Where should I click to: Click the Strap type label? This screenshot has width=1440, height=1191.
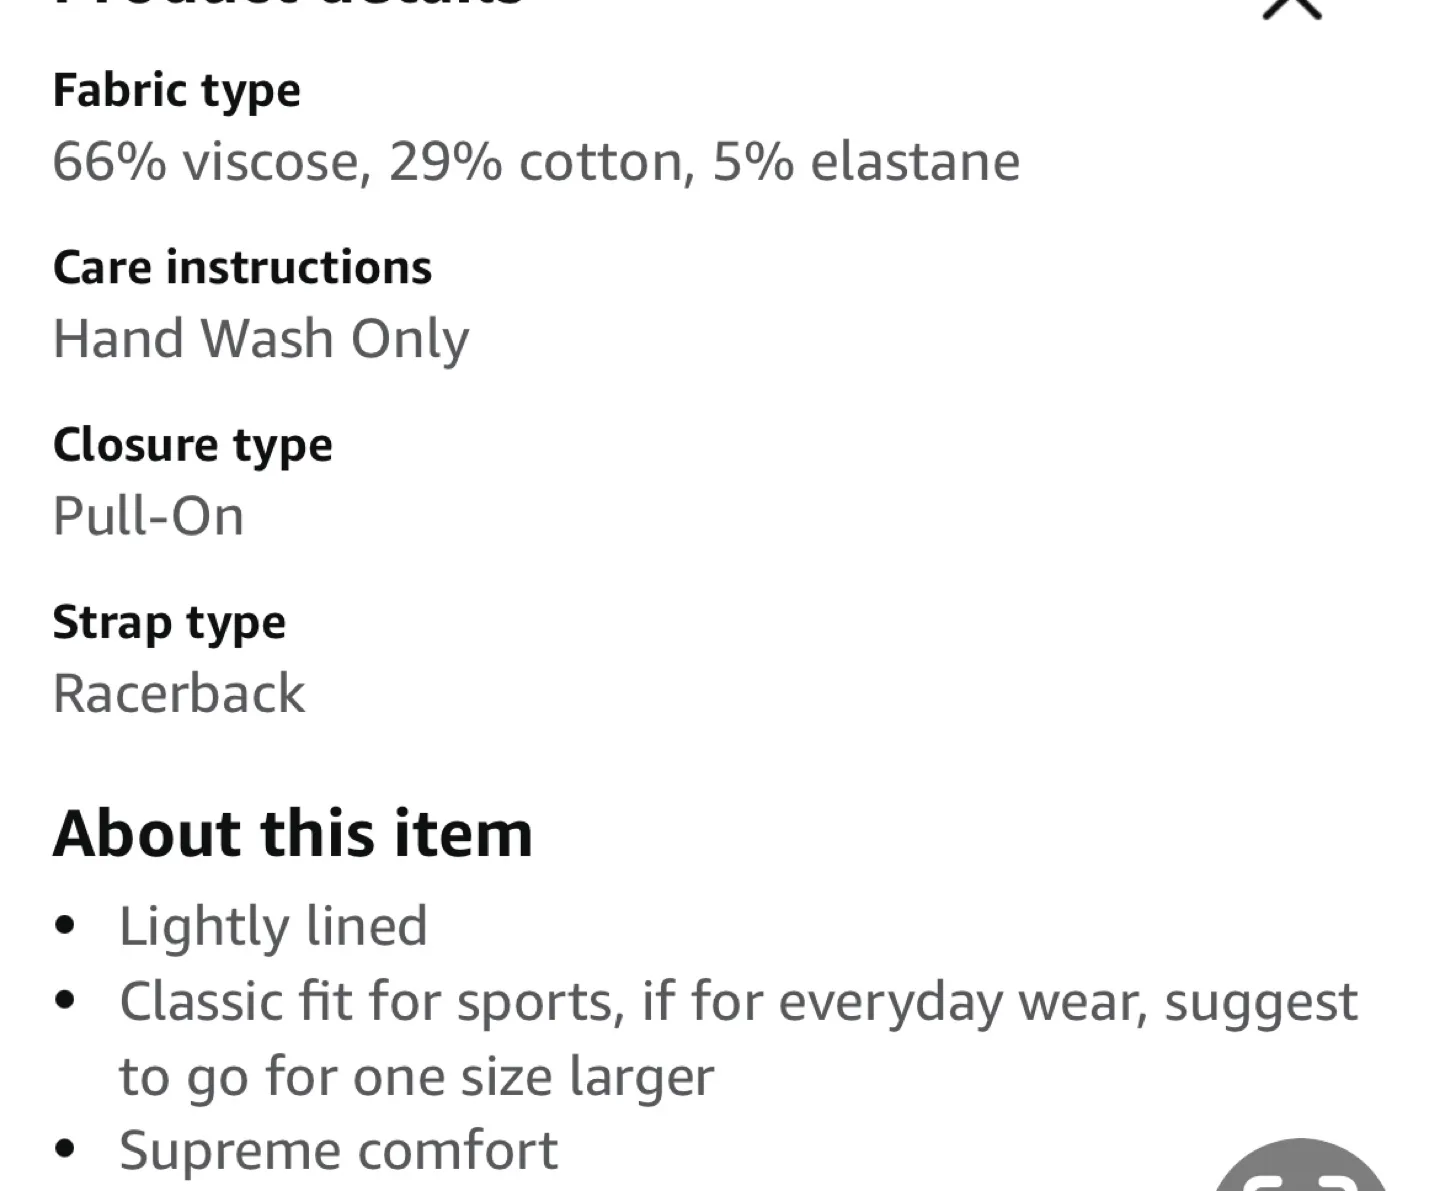tap(170, 621)
